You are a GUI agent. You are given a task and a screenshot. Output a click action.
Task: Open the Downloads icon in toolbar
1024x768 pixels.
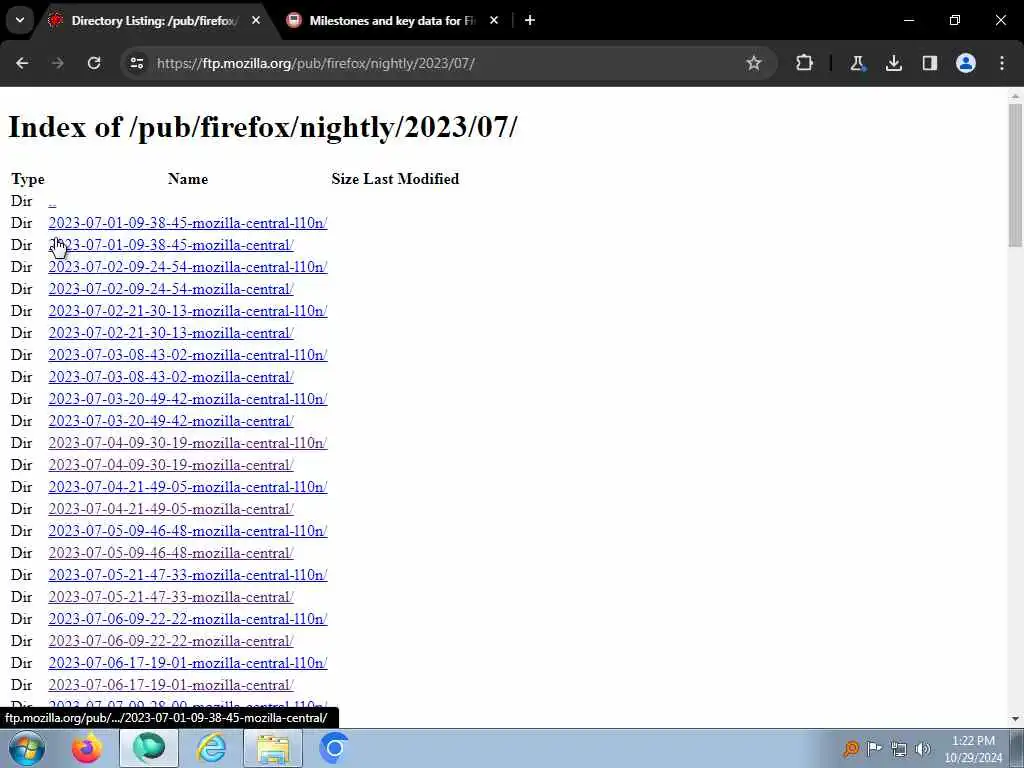(893, 63)
